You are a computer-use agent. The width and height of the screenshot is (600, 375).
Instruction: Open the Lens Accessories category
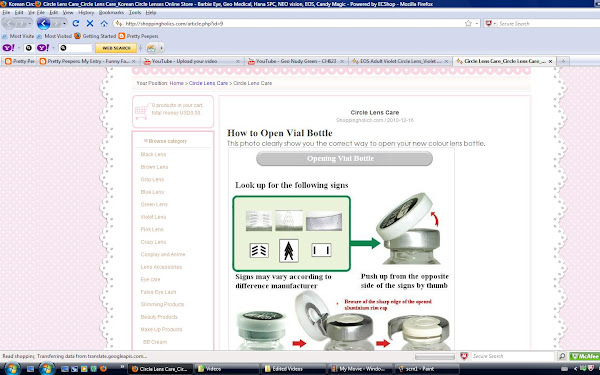tap(161, 267)
